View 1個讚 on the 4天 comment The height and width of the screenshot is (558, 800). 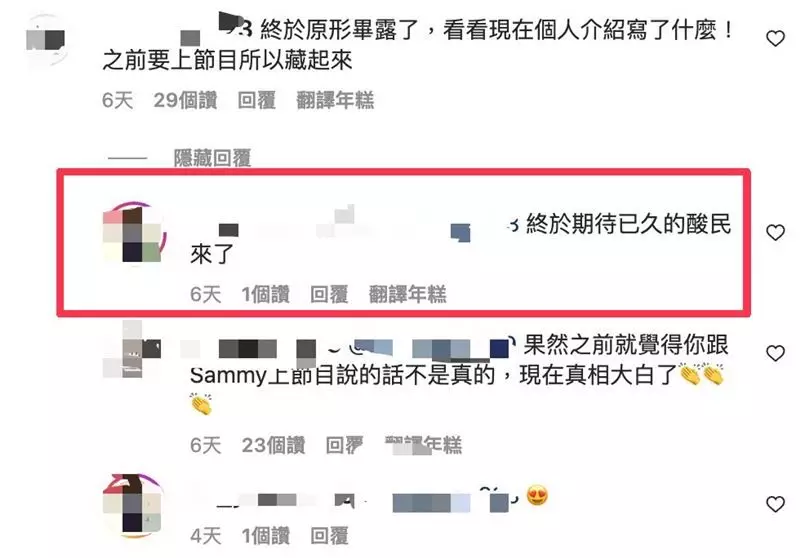(x=265, y=536)
